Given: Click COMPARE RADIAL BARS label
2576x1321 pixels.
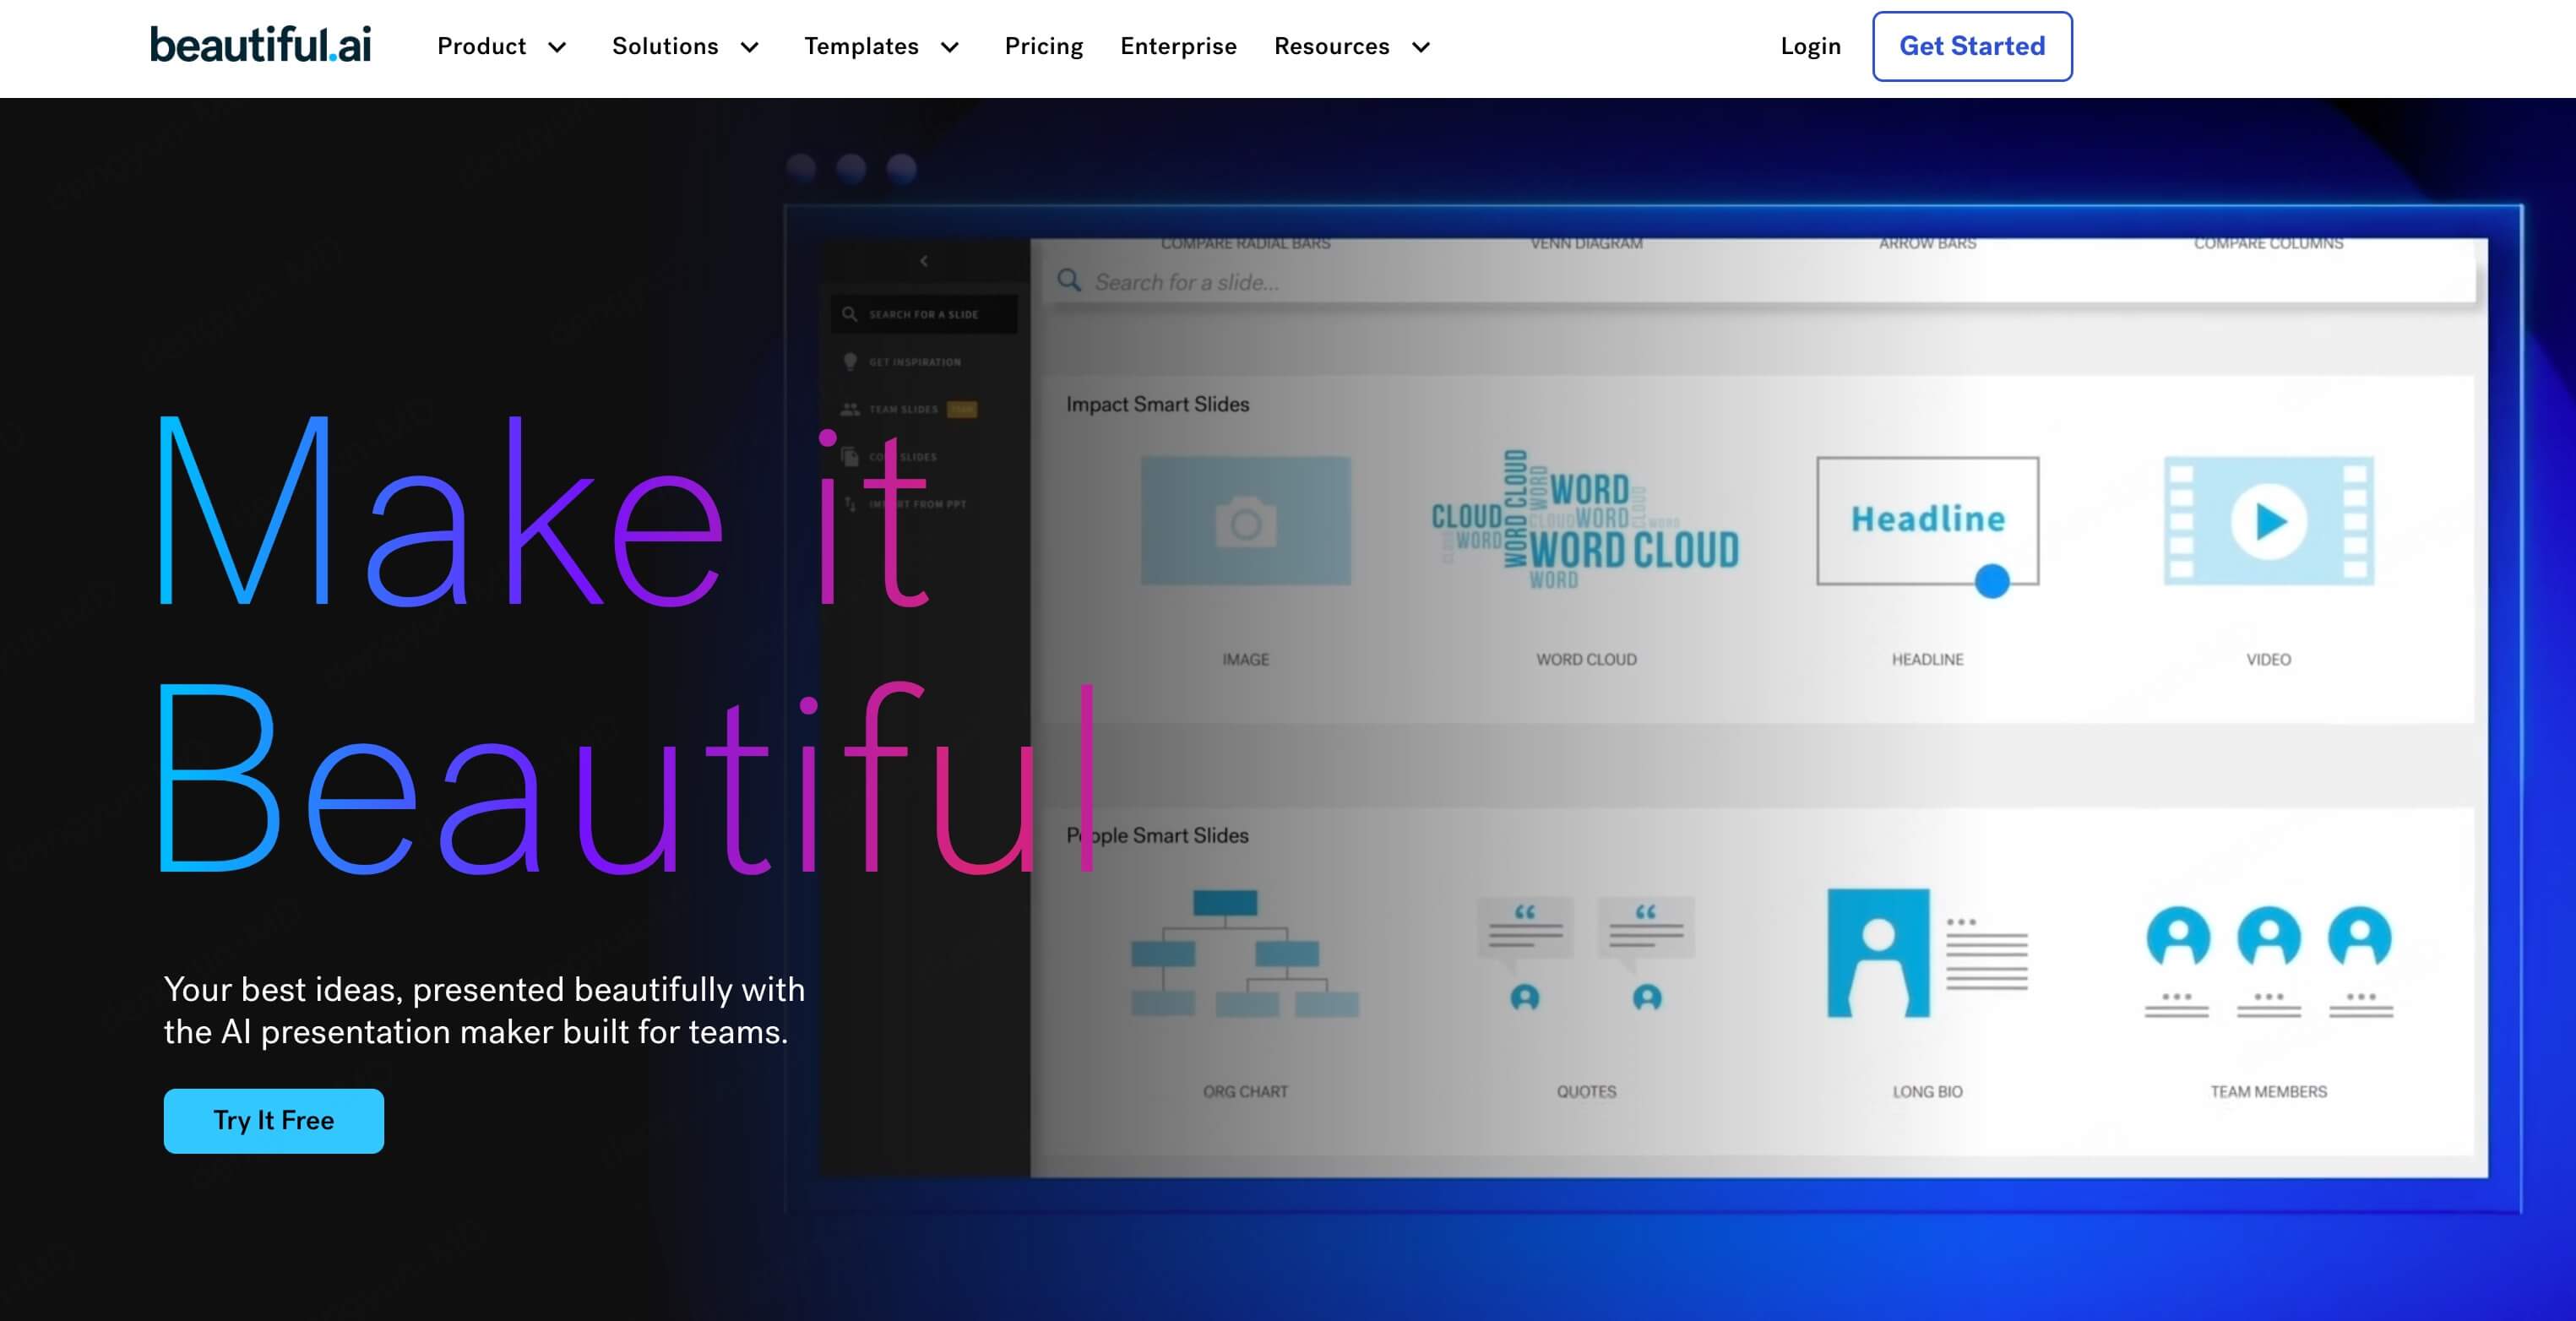Looking at the screenshot, I should pos(1245,243).
